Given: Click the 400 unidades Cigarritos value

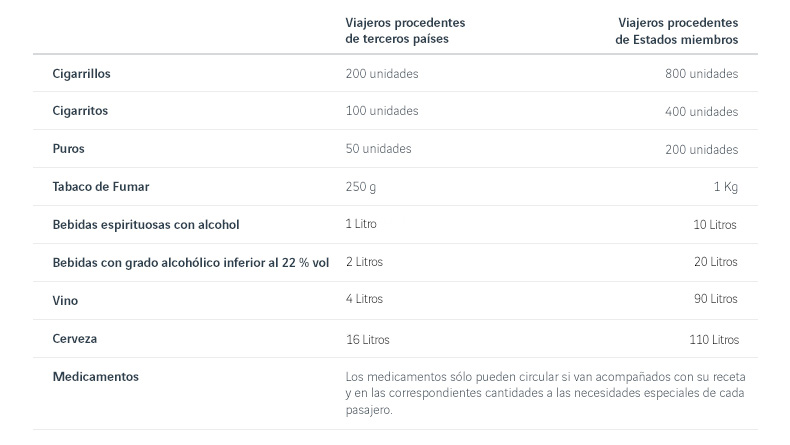Looking at the screenshot, I should (x=701, y=112).
